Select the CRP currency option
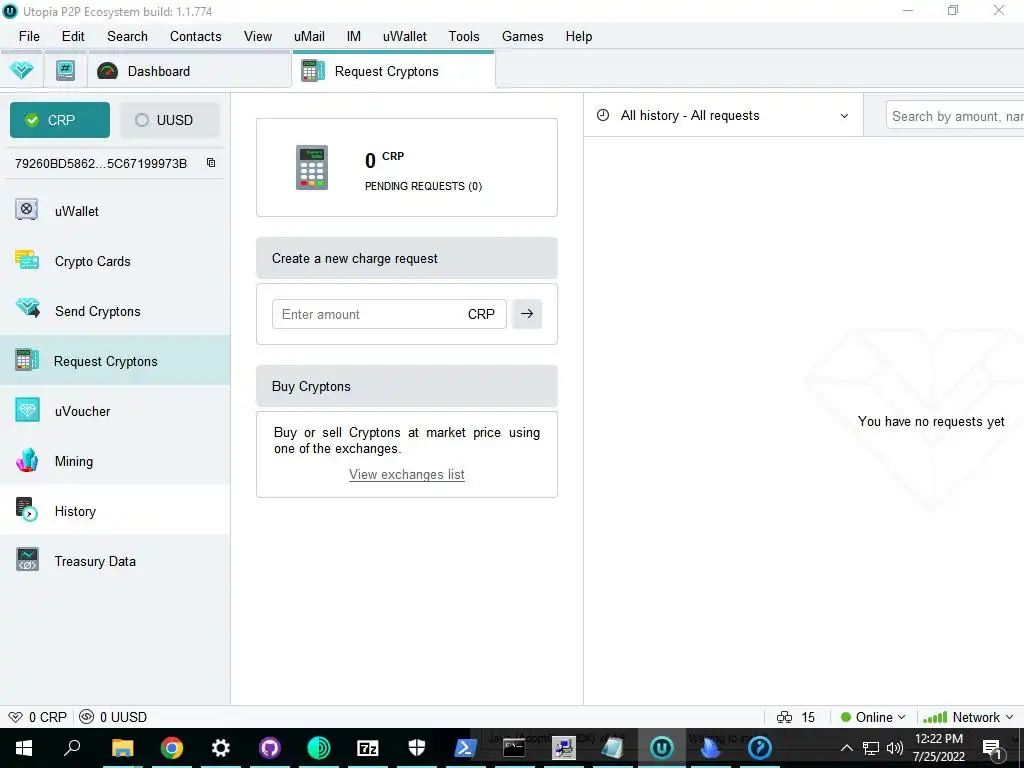 click(60, 120)
